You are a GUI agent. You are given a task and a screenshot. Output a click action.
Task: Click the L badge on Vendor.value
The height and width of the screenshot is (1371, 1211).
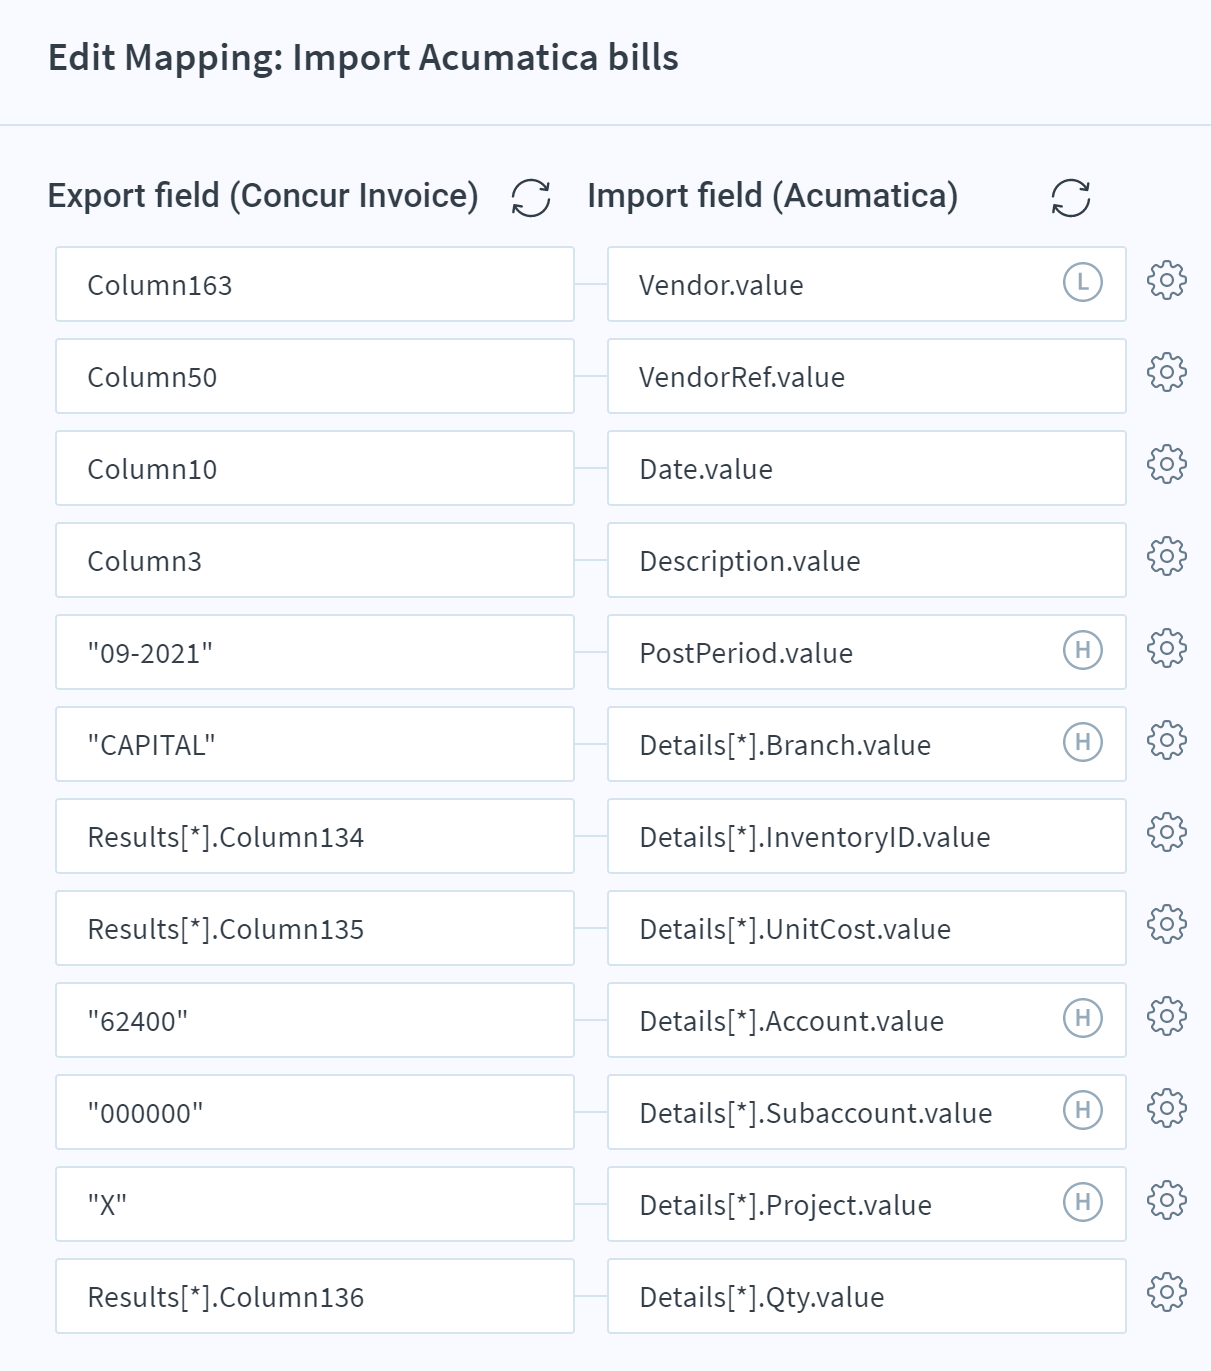[x=1083, y=282]
